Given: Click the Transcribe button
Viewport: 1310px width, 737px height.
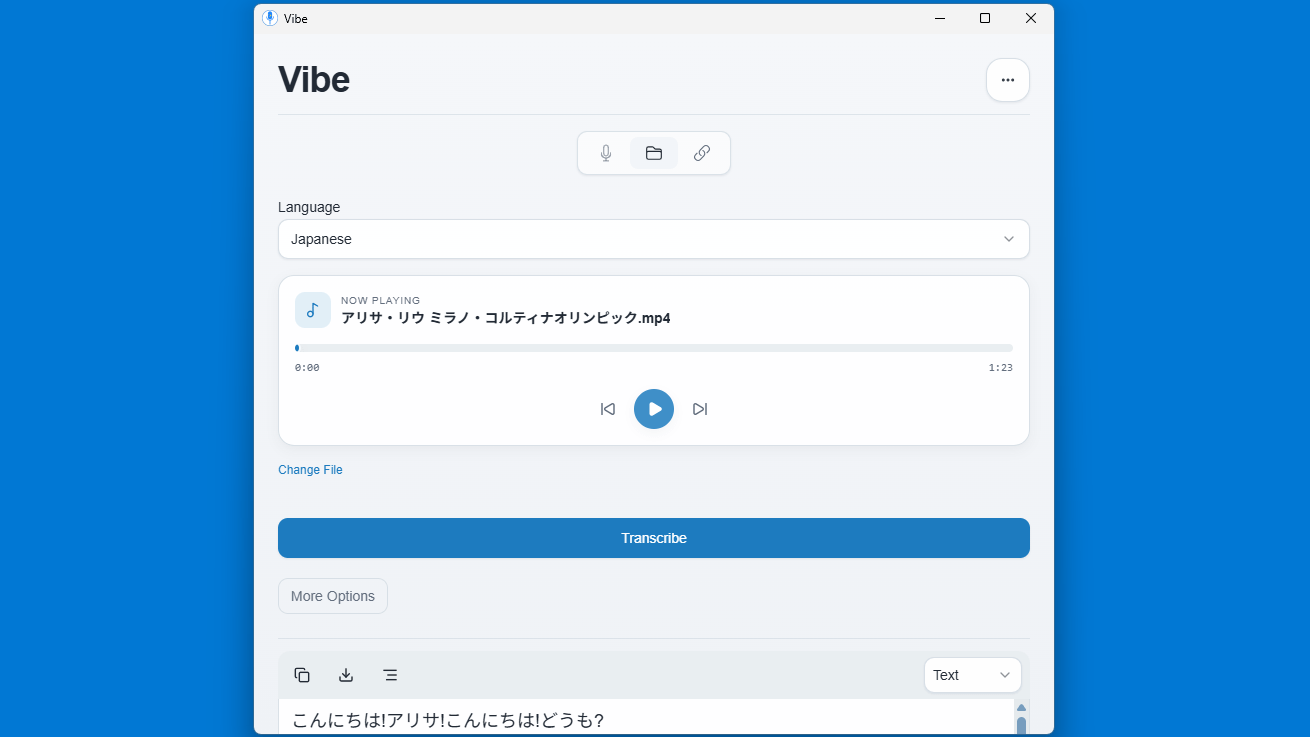Looking at the screenshot, I should [653, 538].
